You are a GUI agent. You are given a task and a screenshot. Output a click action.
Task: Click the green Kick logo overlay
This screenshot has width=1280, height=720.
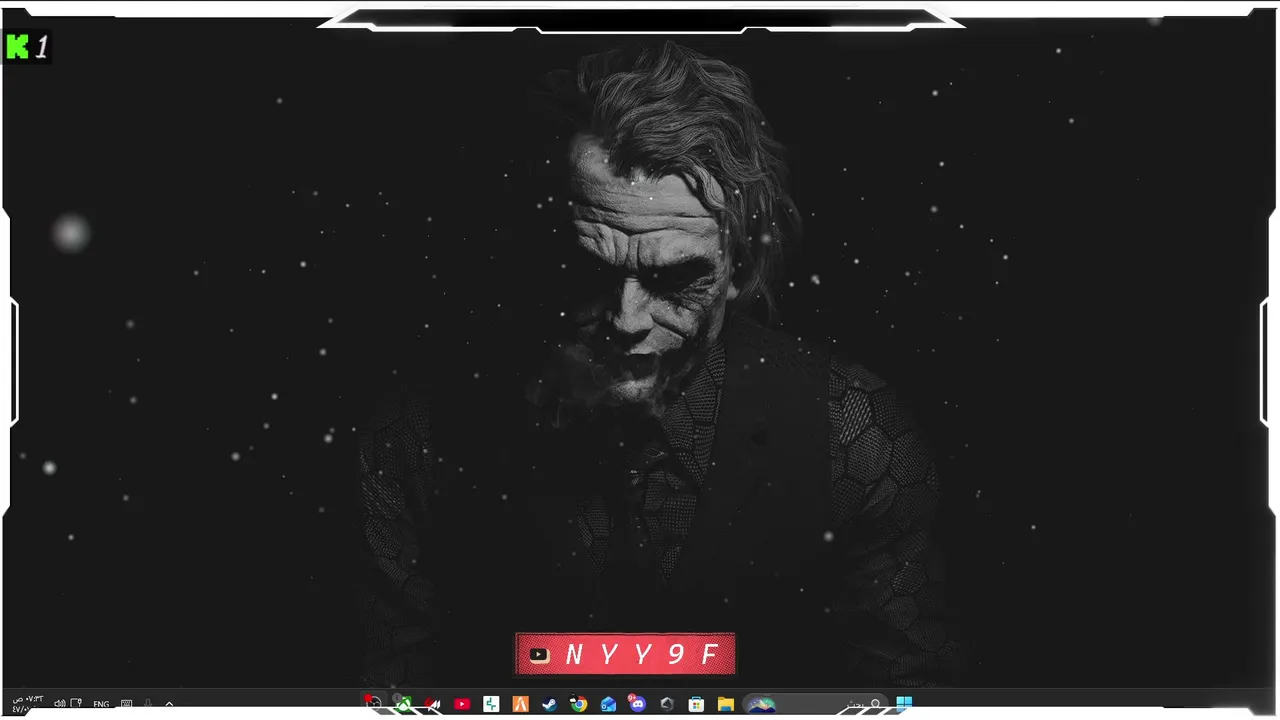click(17, 46)
